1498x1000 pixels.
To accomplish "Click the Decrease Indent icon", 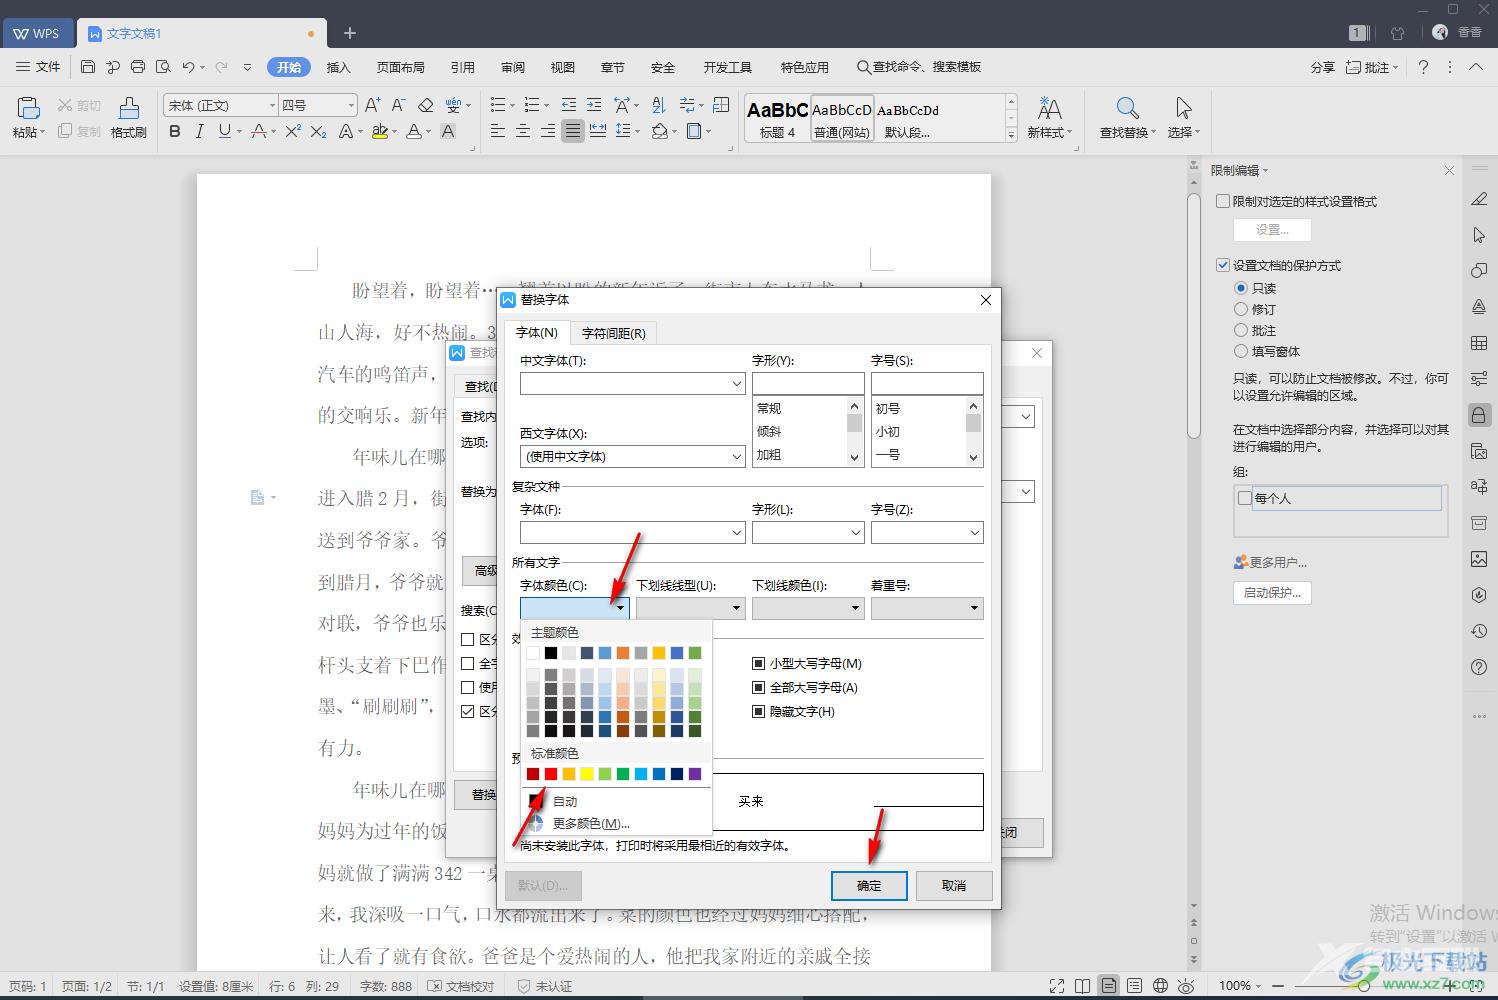I will click(x=569, y=105).
